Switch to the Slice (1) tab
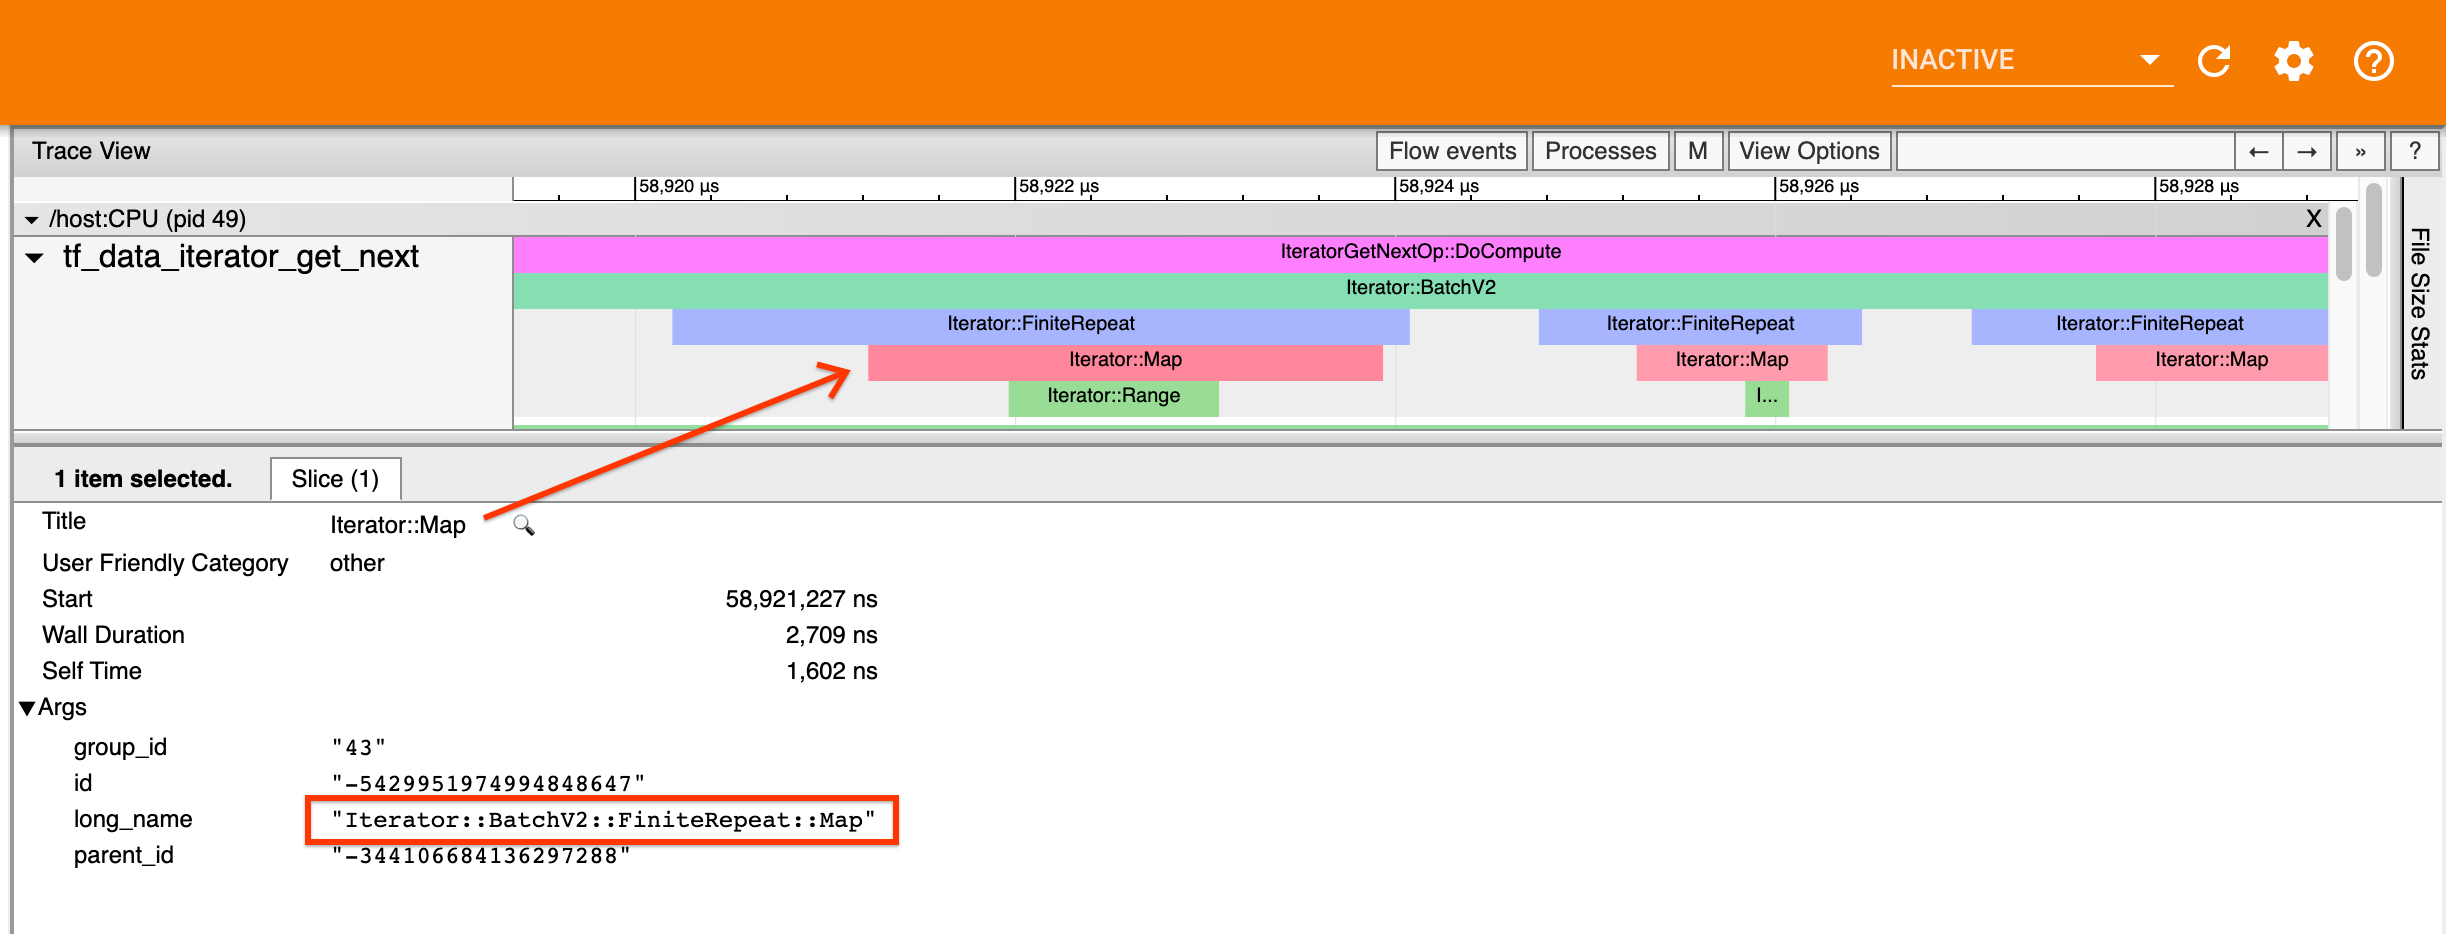Image resolution: width=2451 pixels, height=936 pixels. coord(335,479)
